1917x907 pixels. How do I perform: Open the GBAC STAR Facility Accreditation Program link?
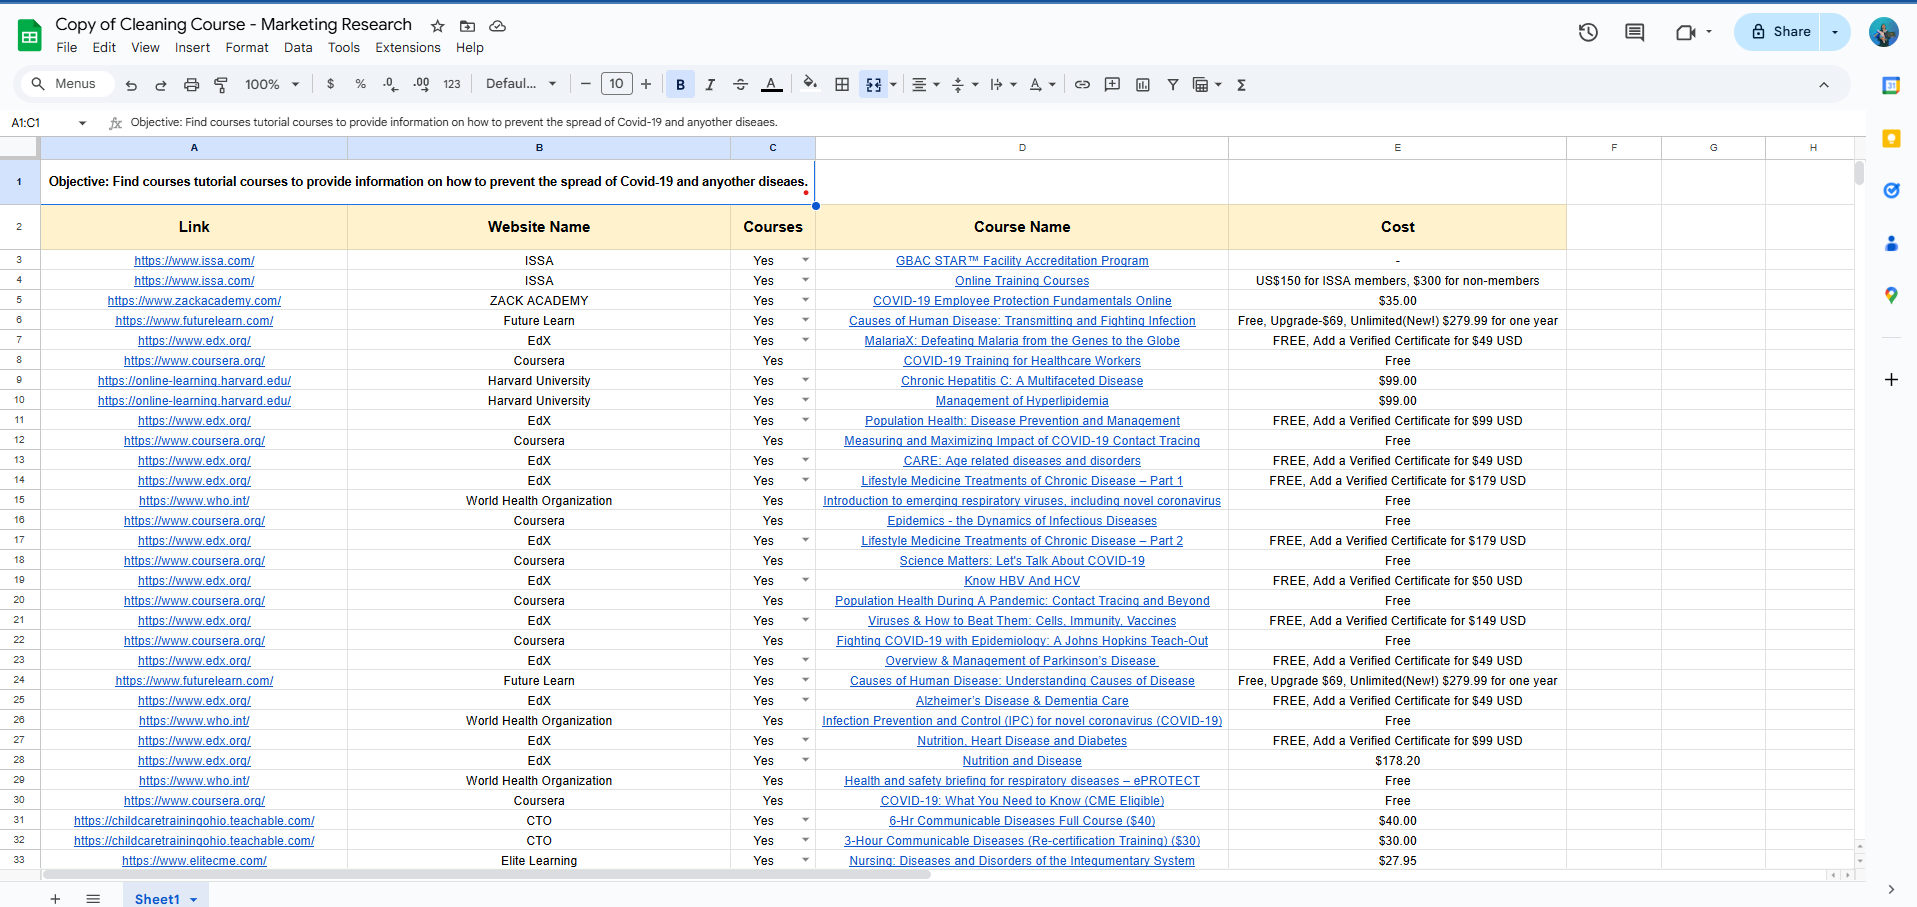click(1021, 261)
